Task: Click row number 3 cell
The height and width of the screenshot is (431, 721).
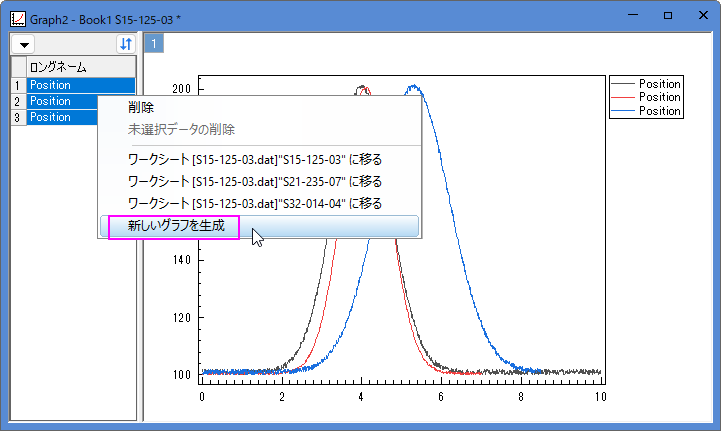Action: (x=18, y=117)
